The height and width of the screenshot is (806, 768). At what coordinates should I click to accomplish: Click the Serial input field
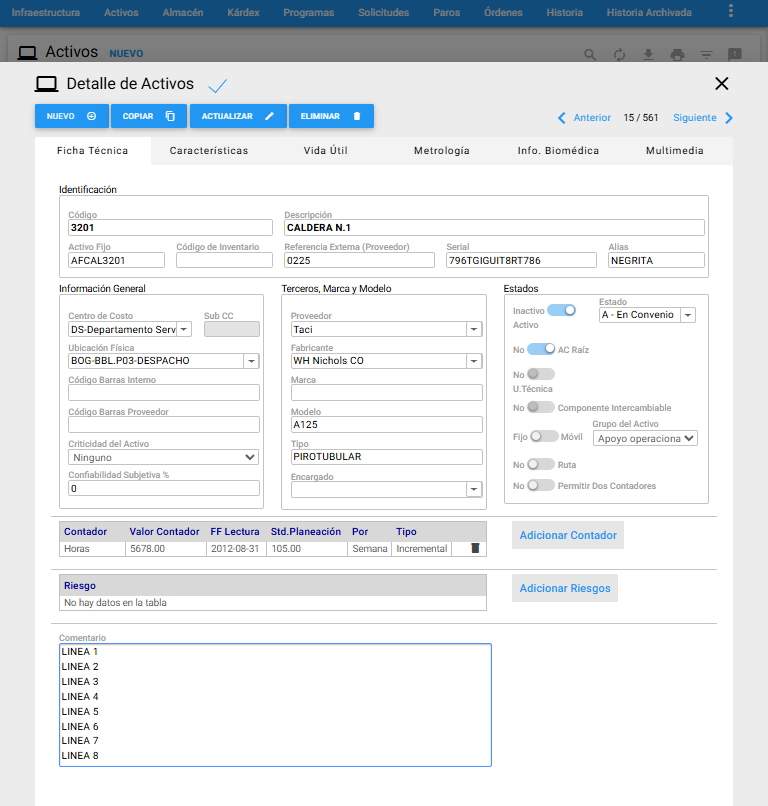click(521, 260)
